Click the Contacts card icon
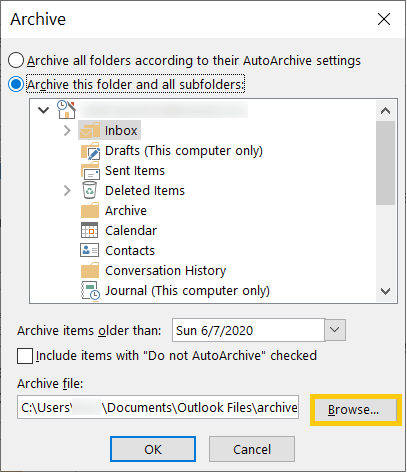407x475 pixels. [89, 250]
